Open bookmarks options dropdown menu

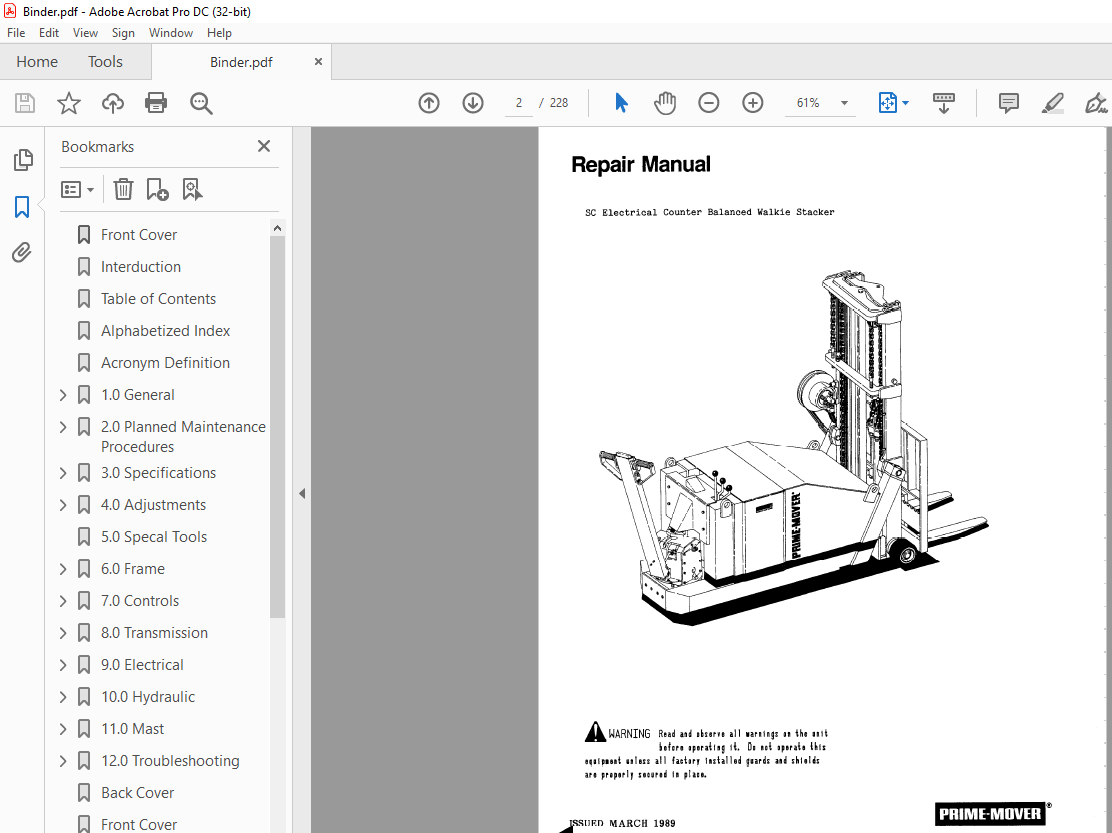(x=77, y=189)
